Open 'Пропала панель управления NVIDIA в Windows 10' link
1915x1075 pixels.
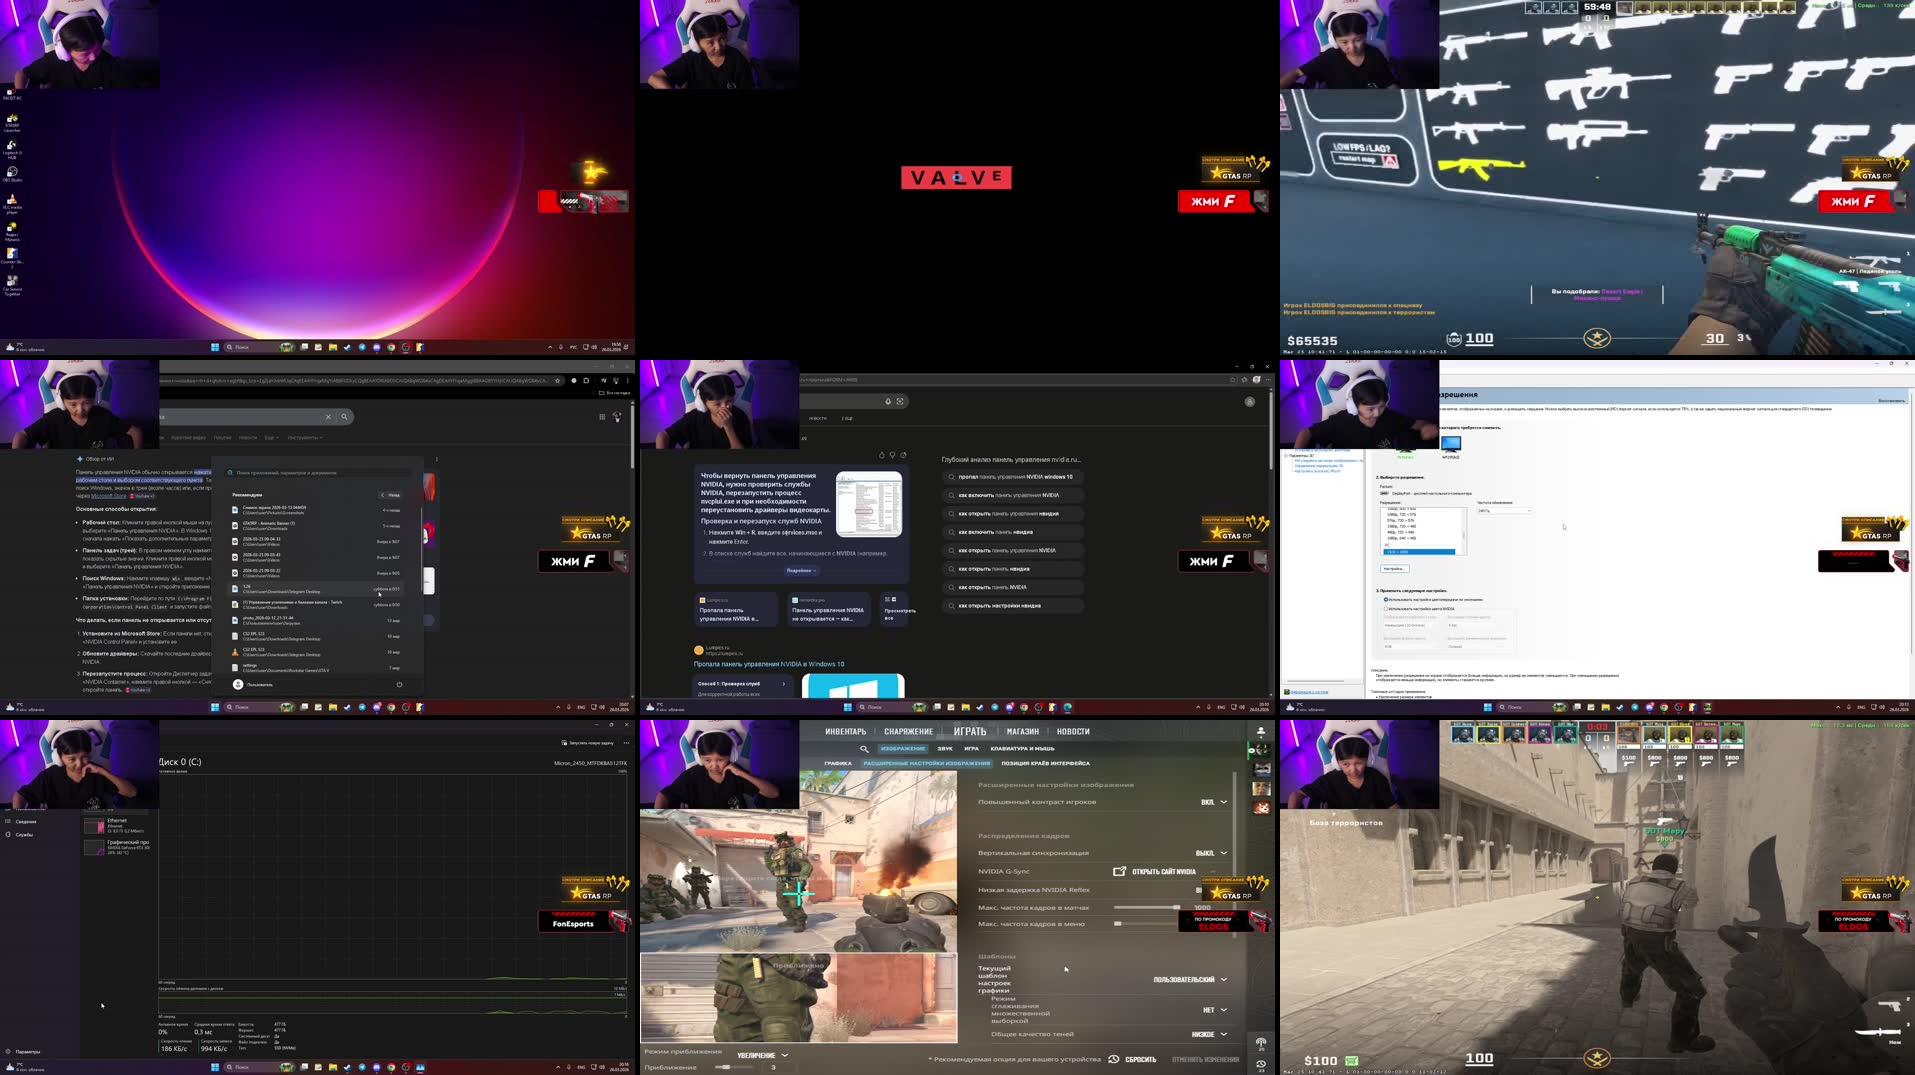(x=769, y=664)
